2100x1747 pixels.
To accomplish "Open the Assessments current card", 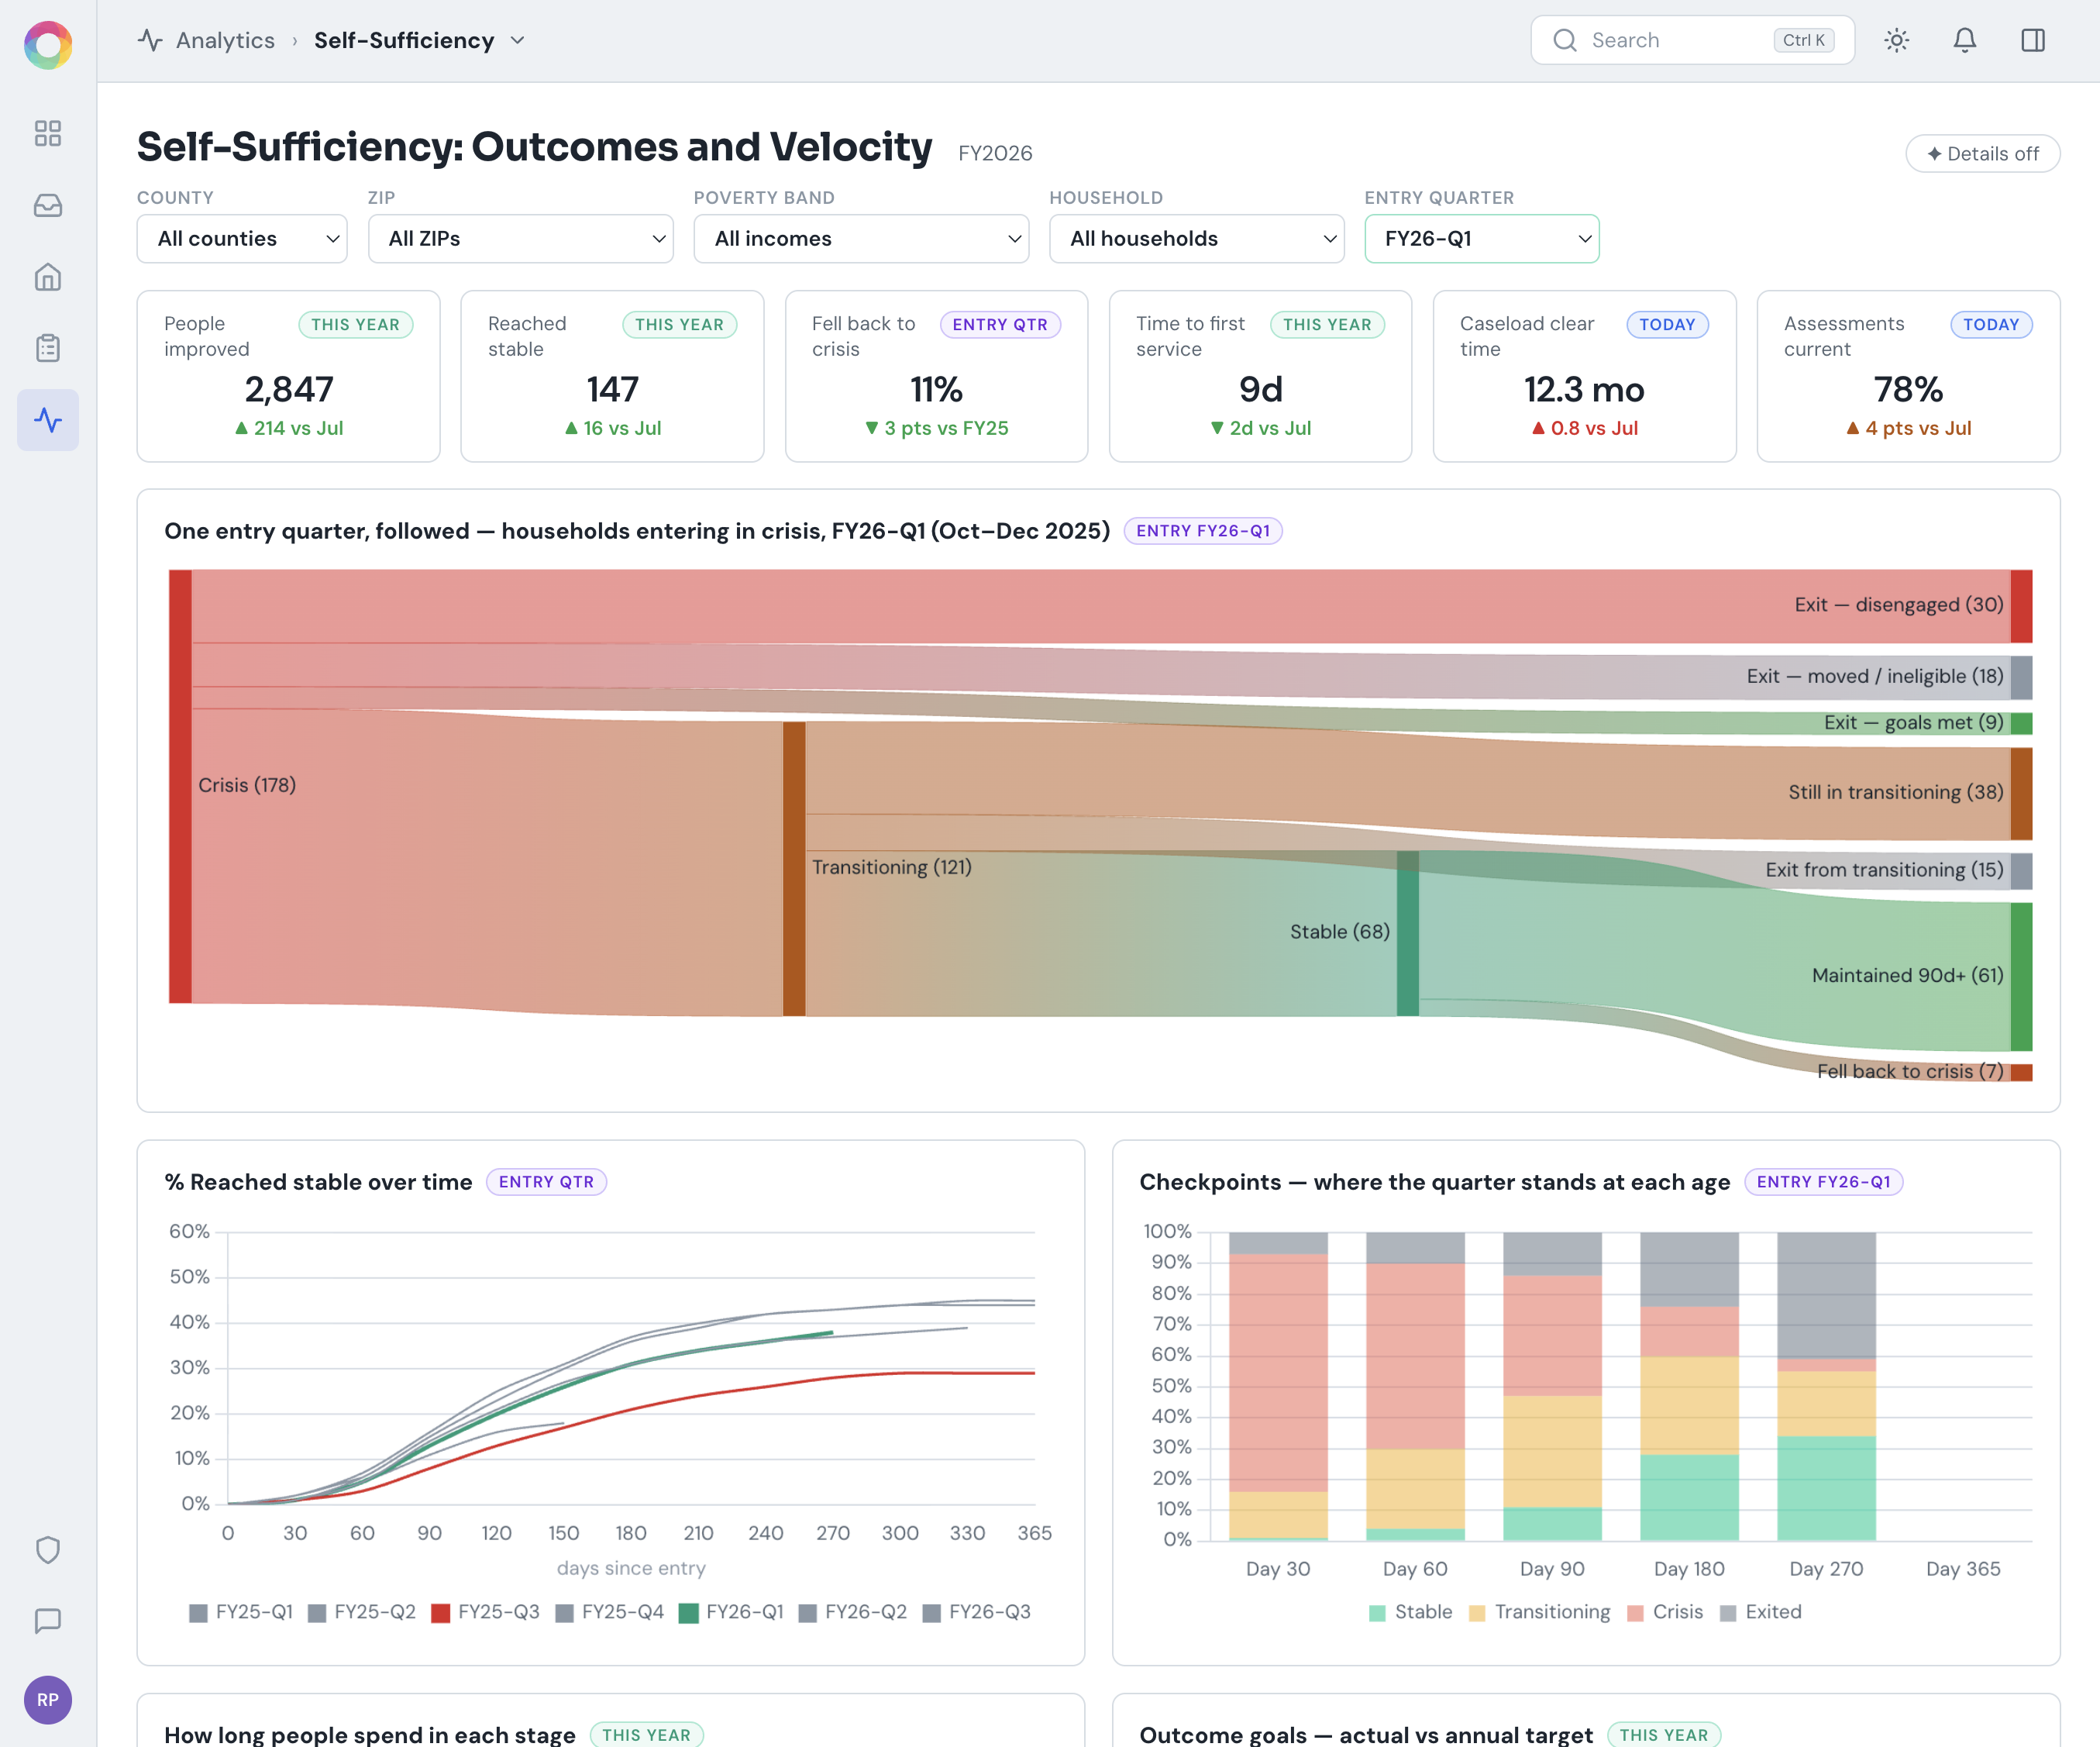I will click(x=1908, y=376).
